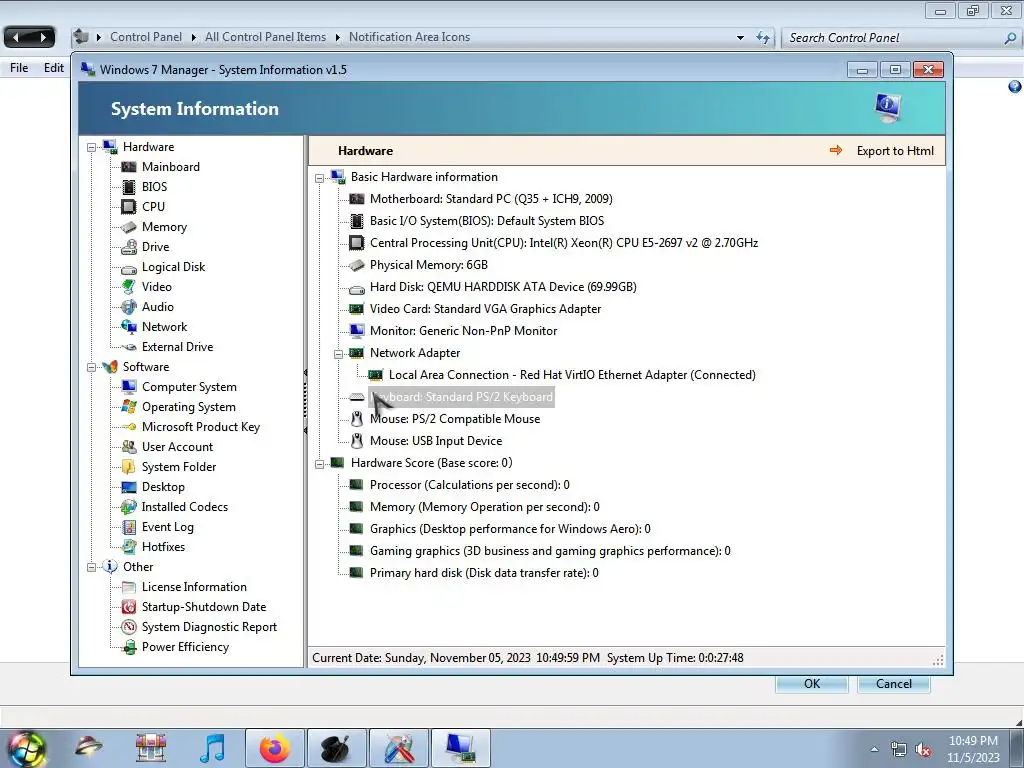Open the Computer System icon
The width and height of the screenshot is (1024, 768).
click(129, 387)
